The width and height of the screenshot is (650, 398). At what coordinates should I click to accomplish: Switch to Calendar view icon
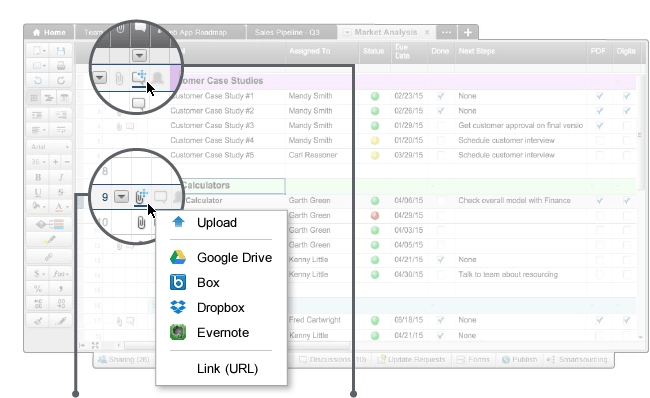tap(64, 98)
